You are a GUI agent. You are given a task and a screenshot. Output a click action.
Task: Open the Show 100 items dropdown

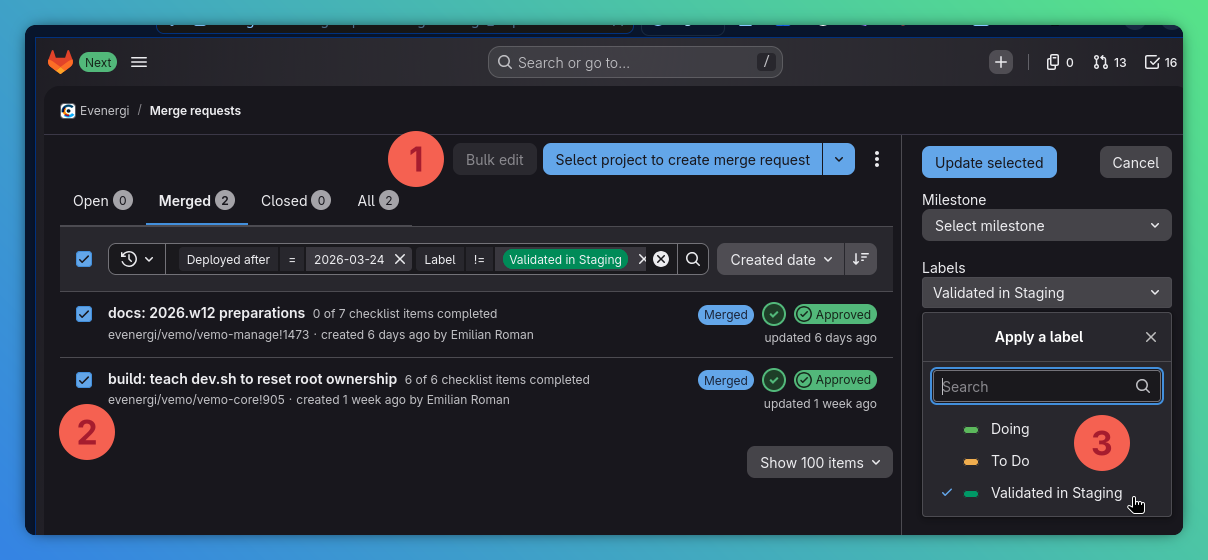[x=819, y=462]
